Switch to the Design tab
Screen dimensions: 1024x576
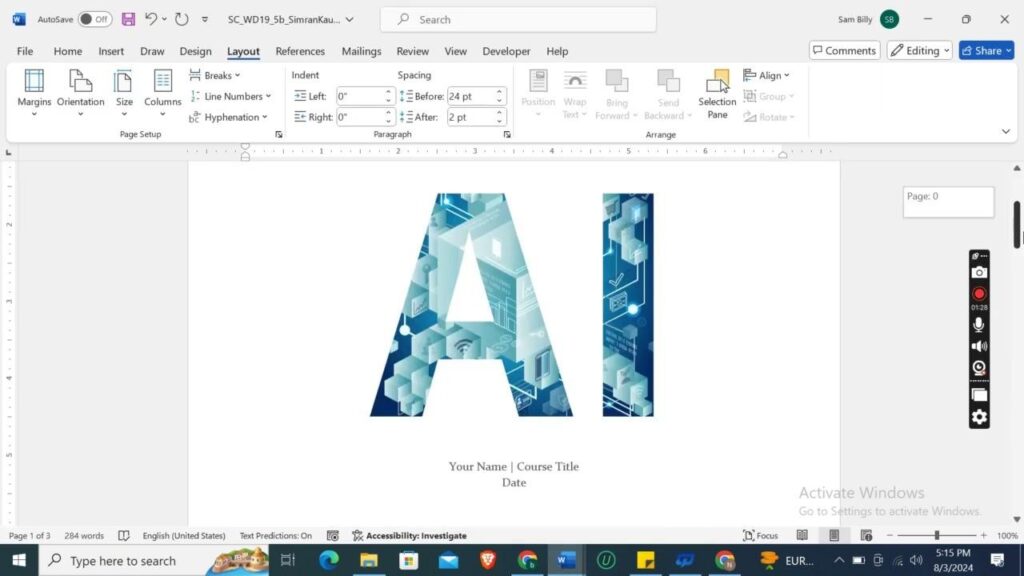point(195,51)
